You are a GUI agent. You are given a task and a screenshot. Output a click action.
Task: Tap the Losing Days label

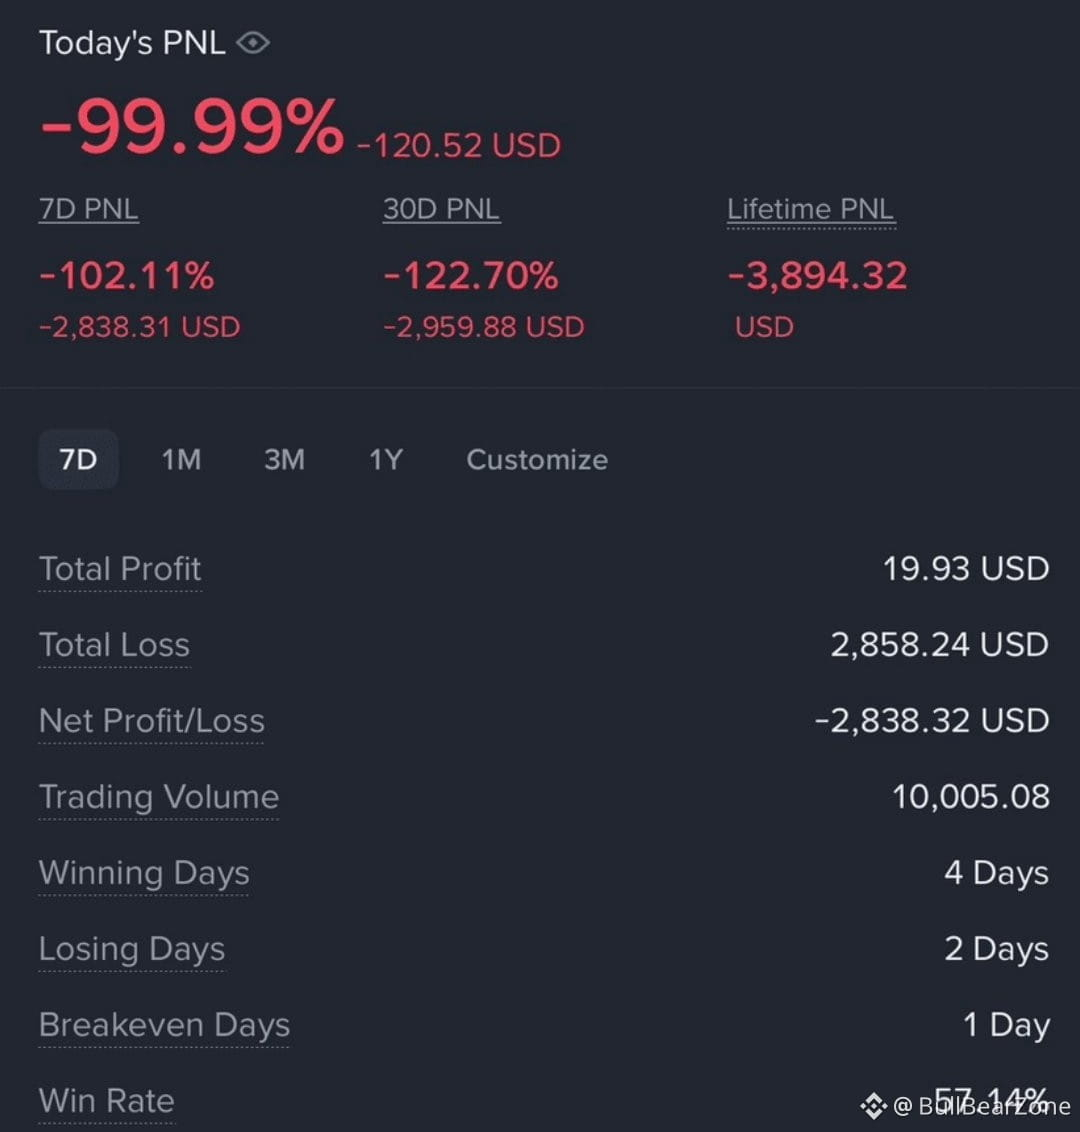coord(131,949)
